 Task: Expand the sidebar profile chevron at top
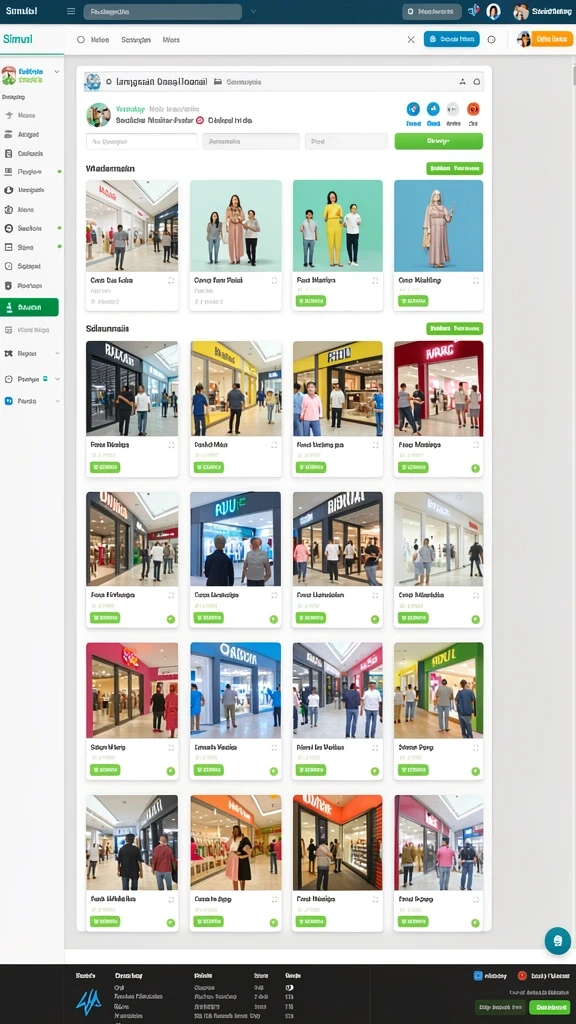[57, 71]
